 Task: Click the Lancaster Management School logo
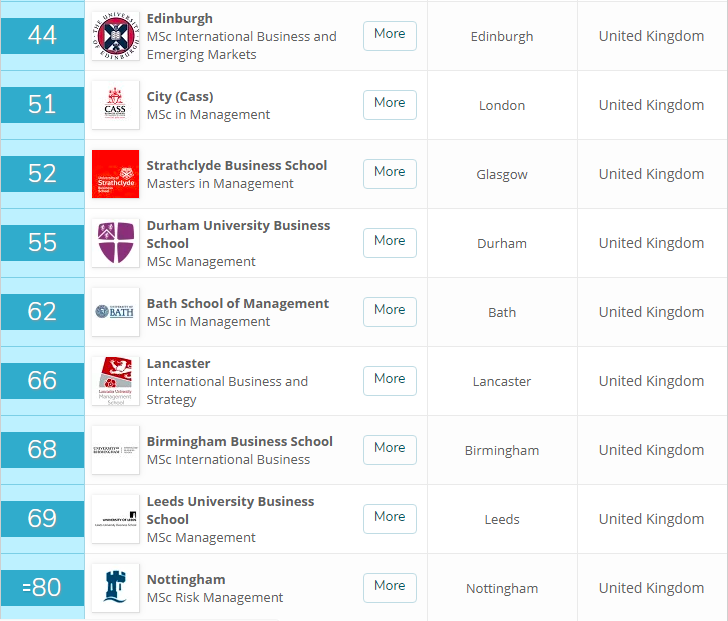[115, 381]
